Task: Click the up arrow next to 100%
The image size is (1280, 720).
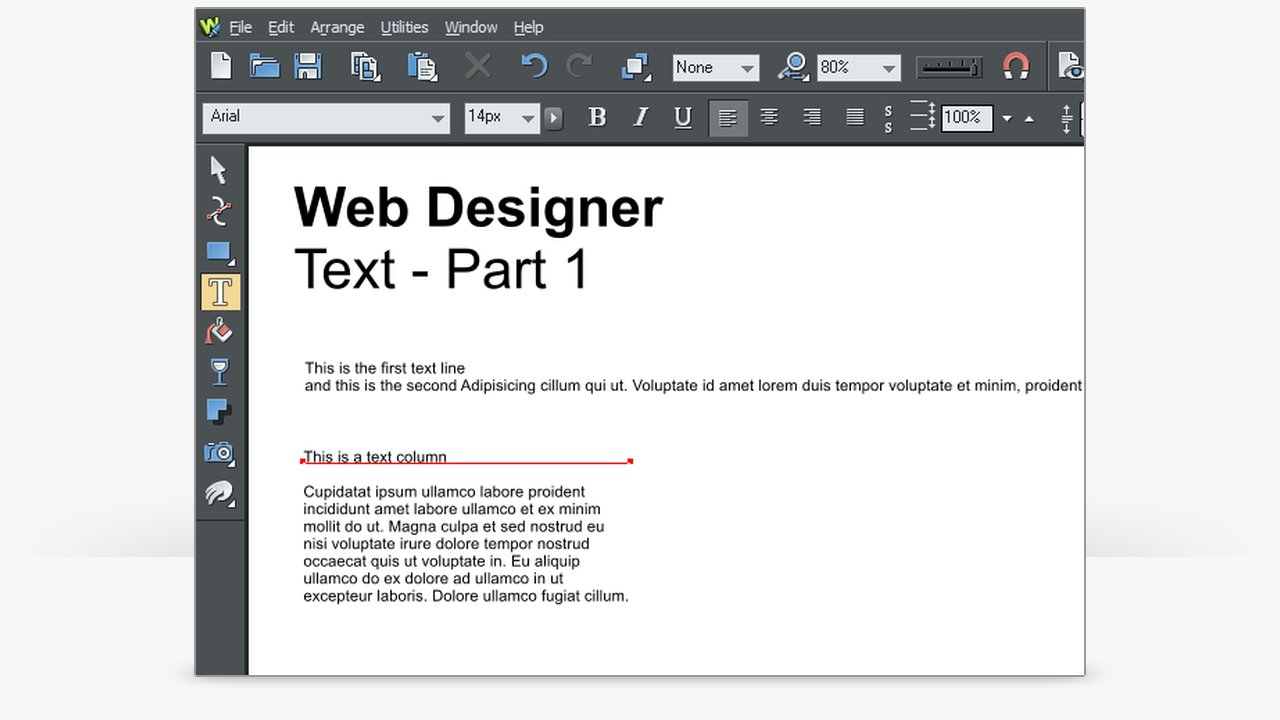Action: (1029, 119)
